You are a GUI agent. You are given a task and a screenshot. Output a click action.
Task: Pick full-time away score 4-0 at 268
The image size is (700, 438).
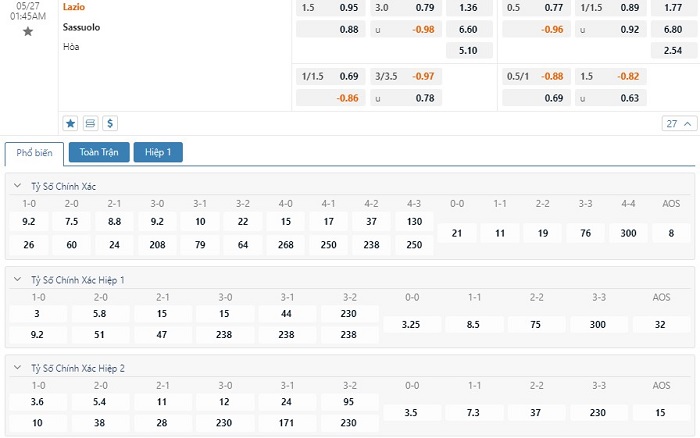click(286, 245)
